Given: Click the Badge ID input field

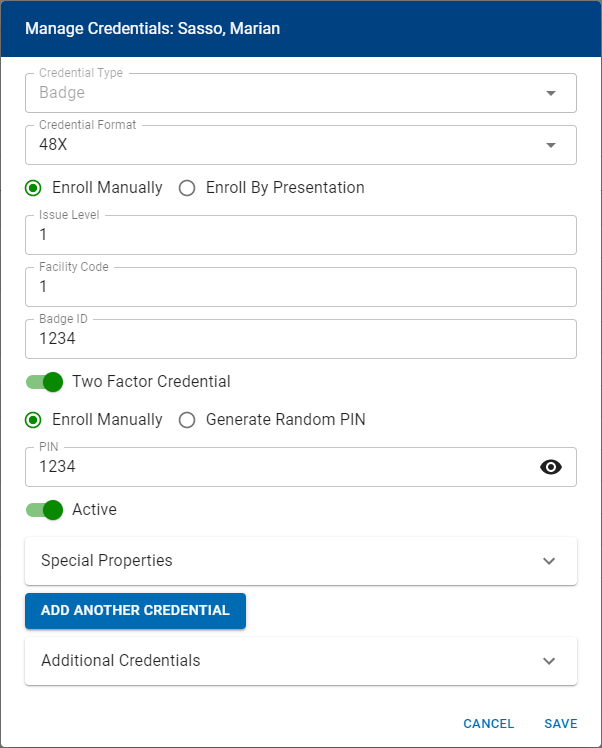Looking at the screenshot, I should pyautogui.click(x=300, y=340).
